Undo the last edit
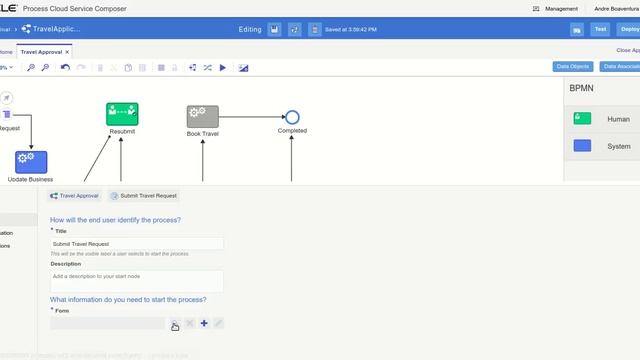The height and width of the screenshot is (360, 640). pyautogui.click(x=65, y=67)
